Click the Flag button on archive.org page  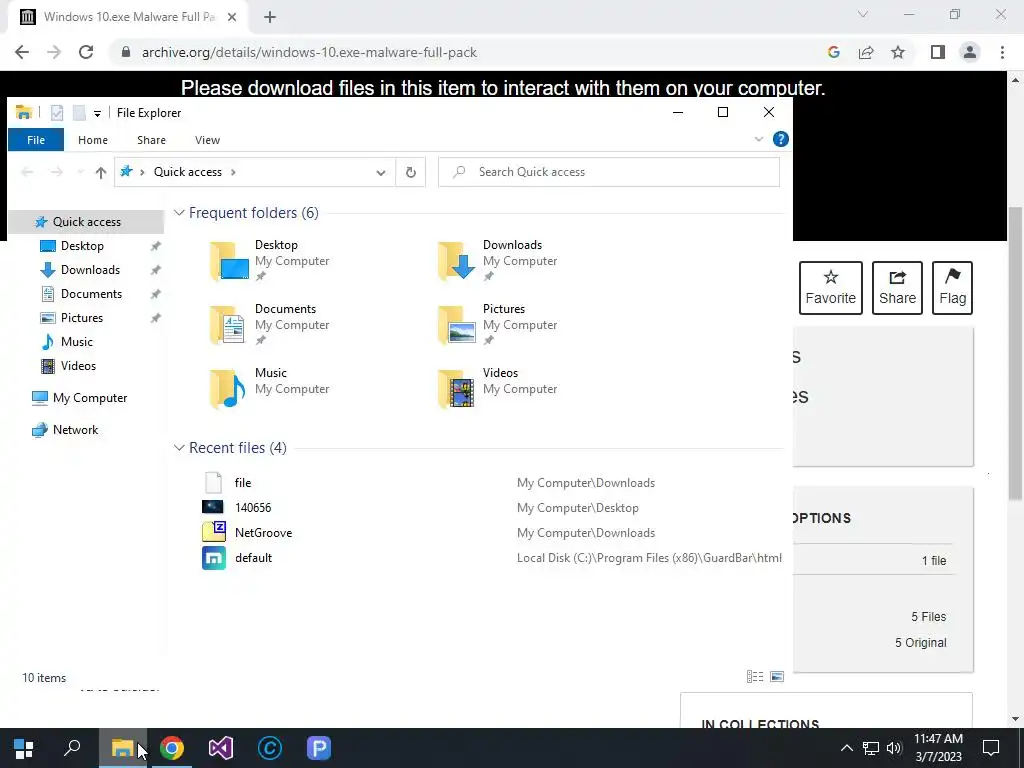click(952, 288)
